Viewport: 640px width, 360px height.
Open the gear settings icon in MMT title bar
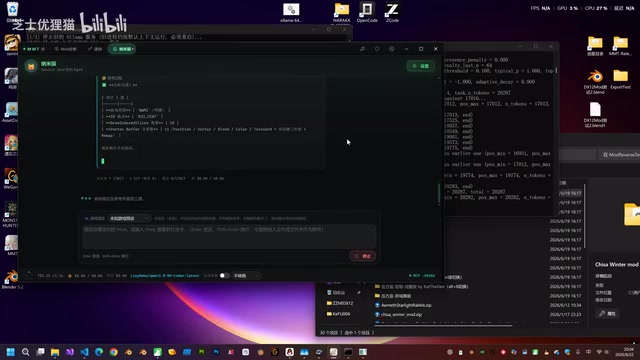click(x=391, y=49)
